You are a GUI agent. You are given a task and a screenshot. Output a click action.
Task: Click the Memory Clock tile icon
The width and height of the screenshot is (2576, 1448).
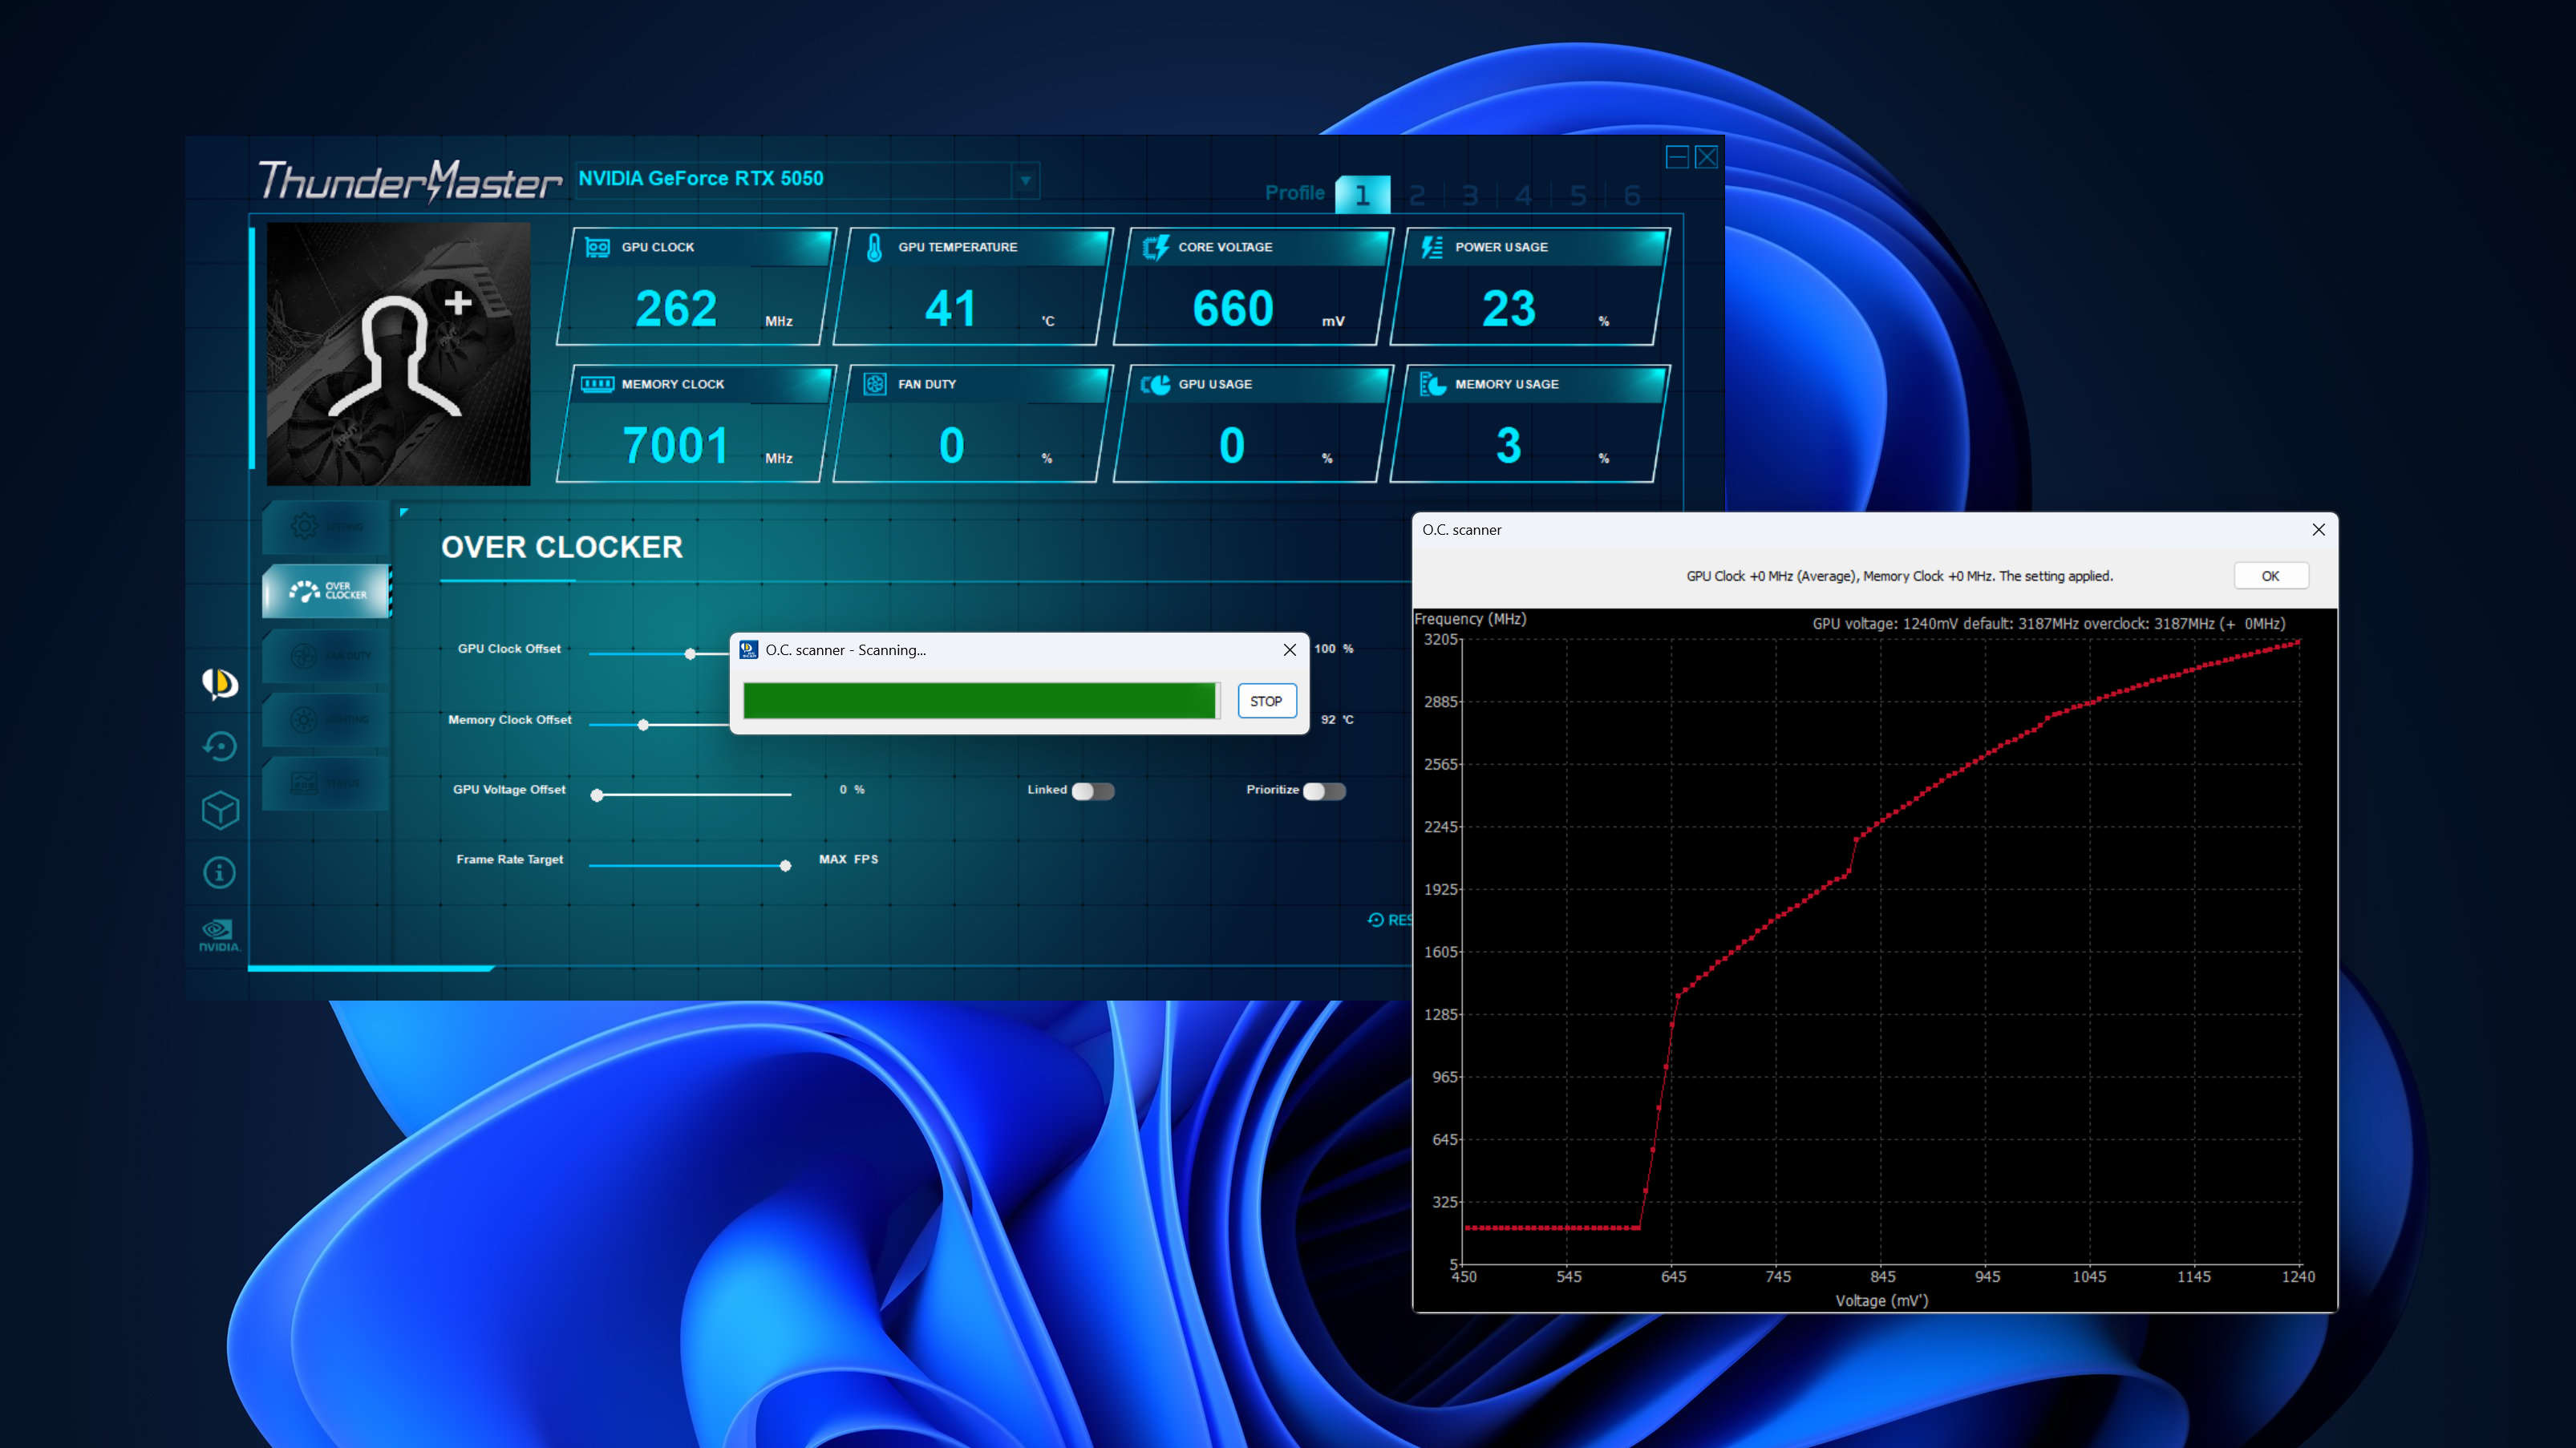[x=597, y=384]
